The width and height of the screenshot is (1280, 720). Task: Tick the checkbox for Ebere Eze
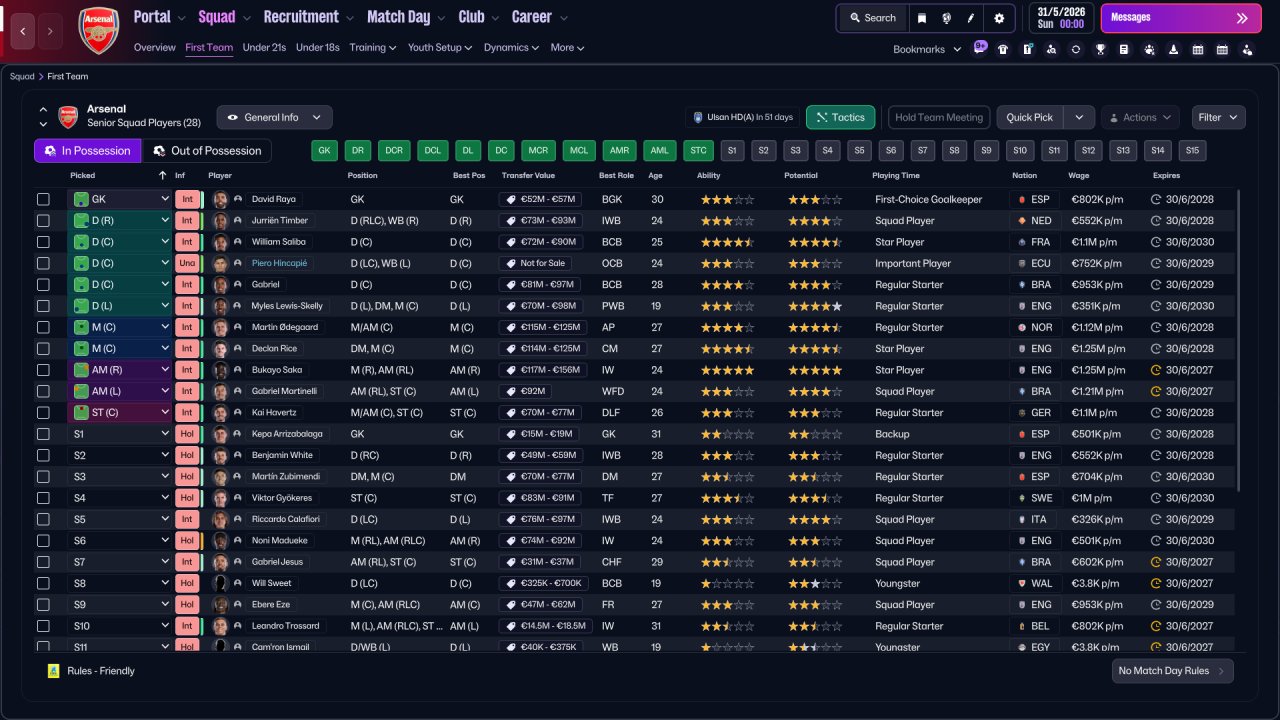[43, 605]
